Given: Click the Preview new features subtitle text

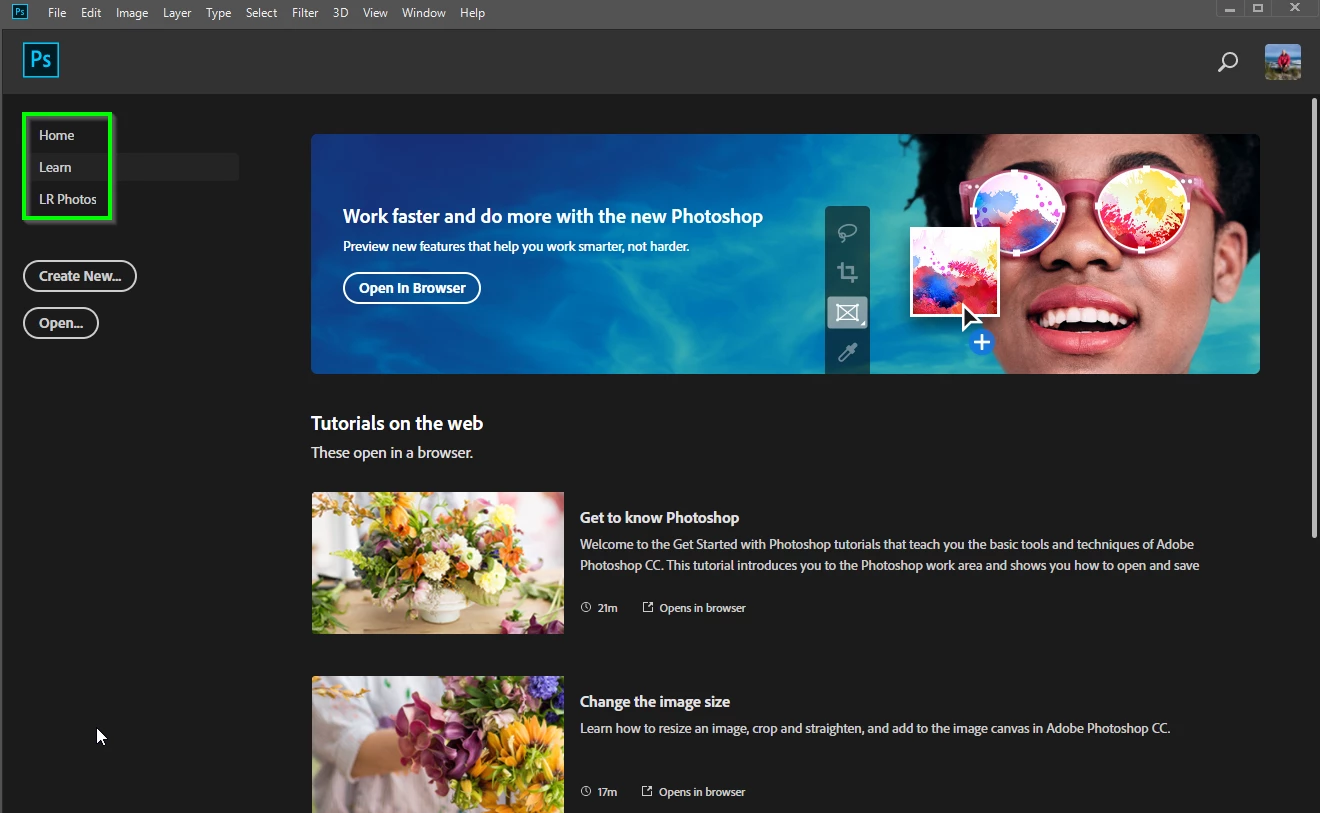Looking at the screenshot, I should (x=516, y=246).
